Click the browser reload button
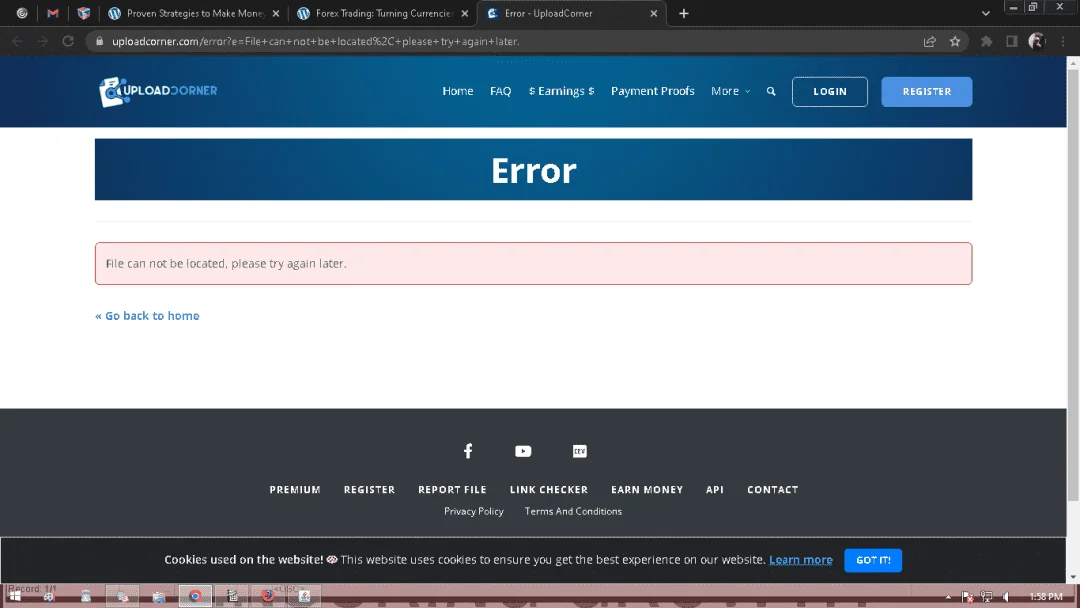1080x608 pixels. [x=68, y=41]
